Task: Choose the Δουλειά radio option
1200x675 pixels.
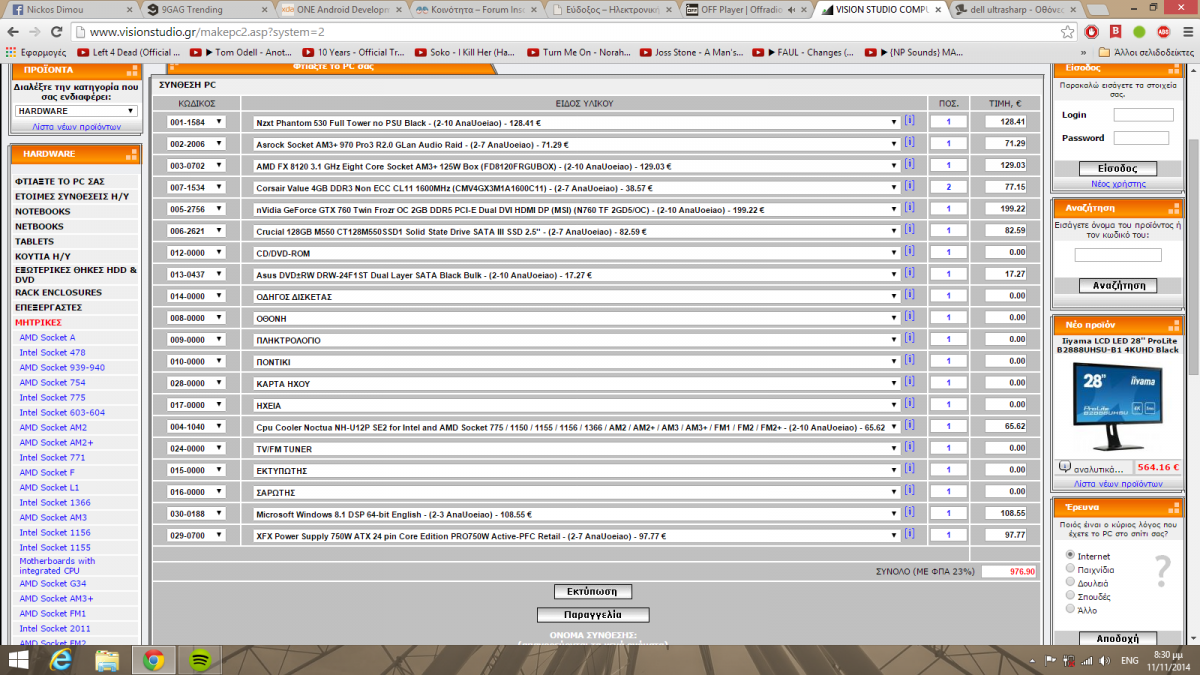Action: pos(1071,581)
